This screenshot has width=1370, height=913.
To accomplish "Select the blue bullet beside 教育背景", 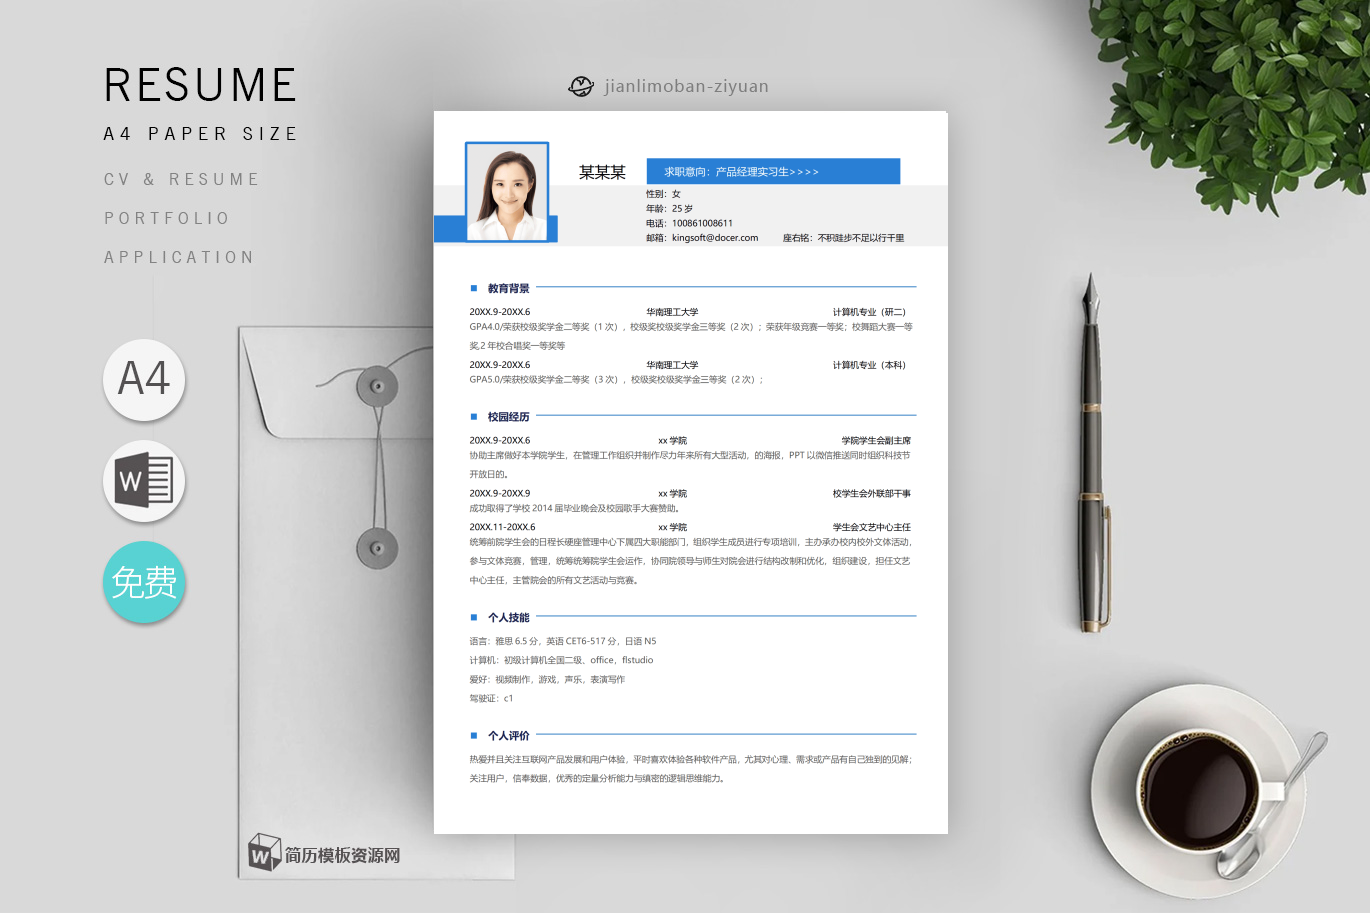I will click(474, 288).
